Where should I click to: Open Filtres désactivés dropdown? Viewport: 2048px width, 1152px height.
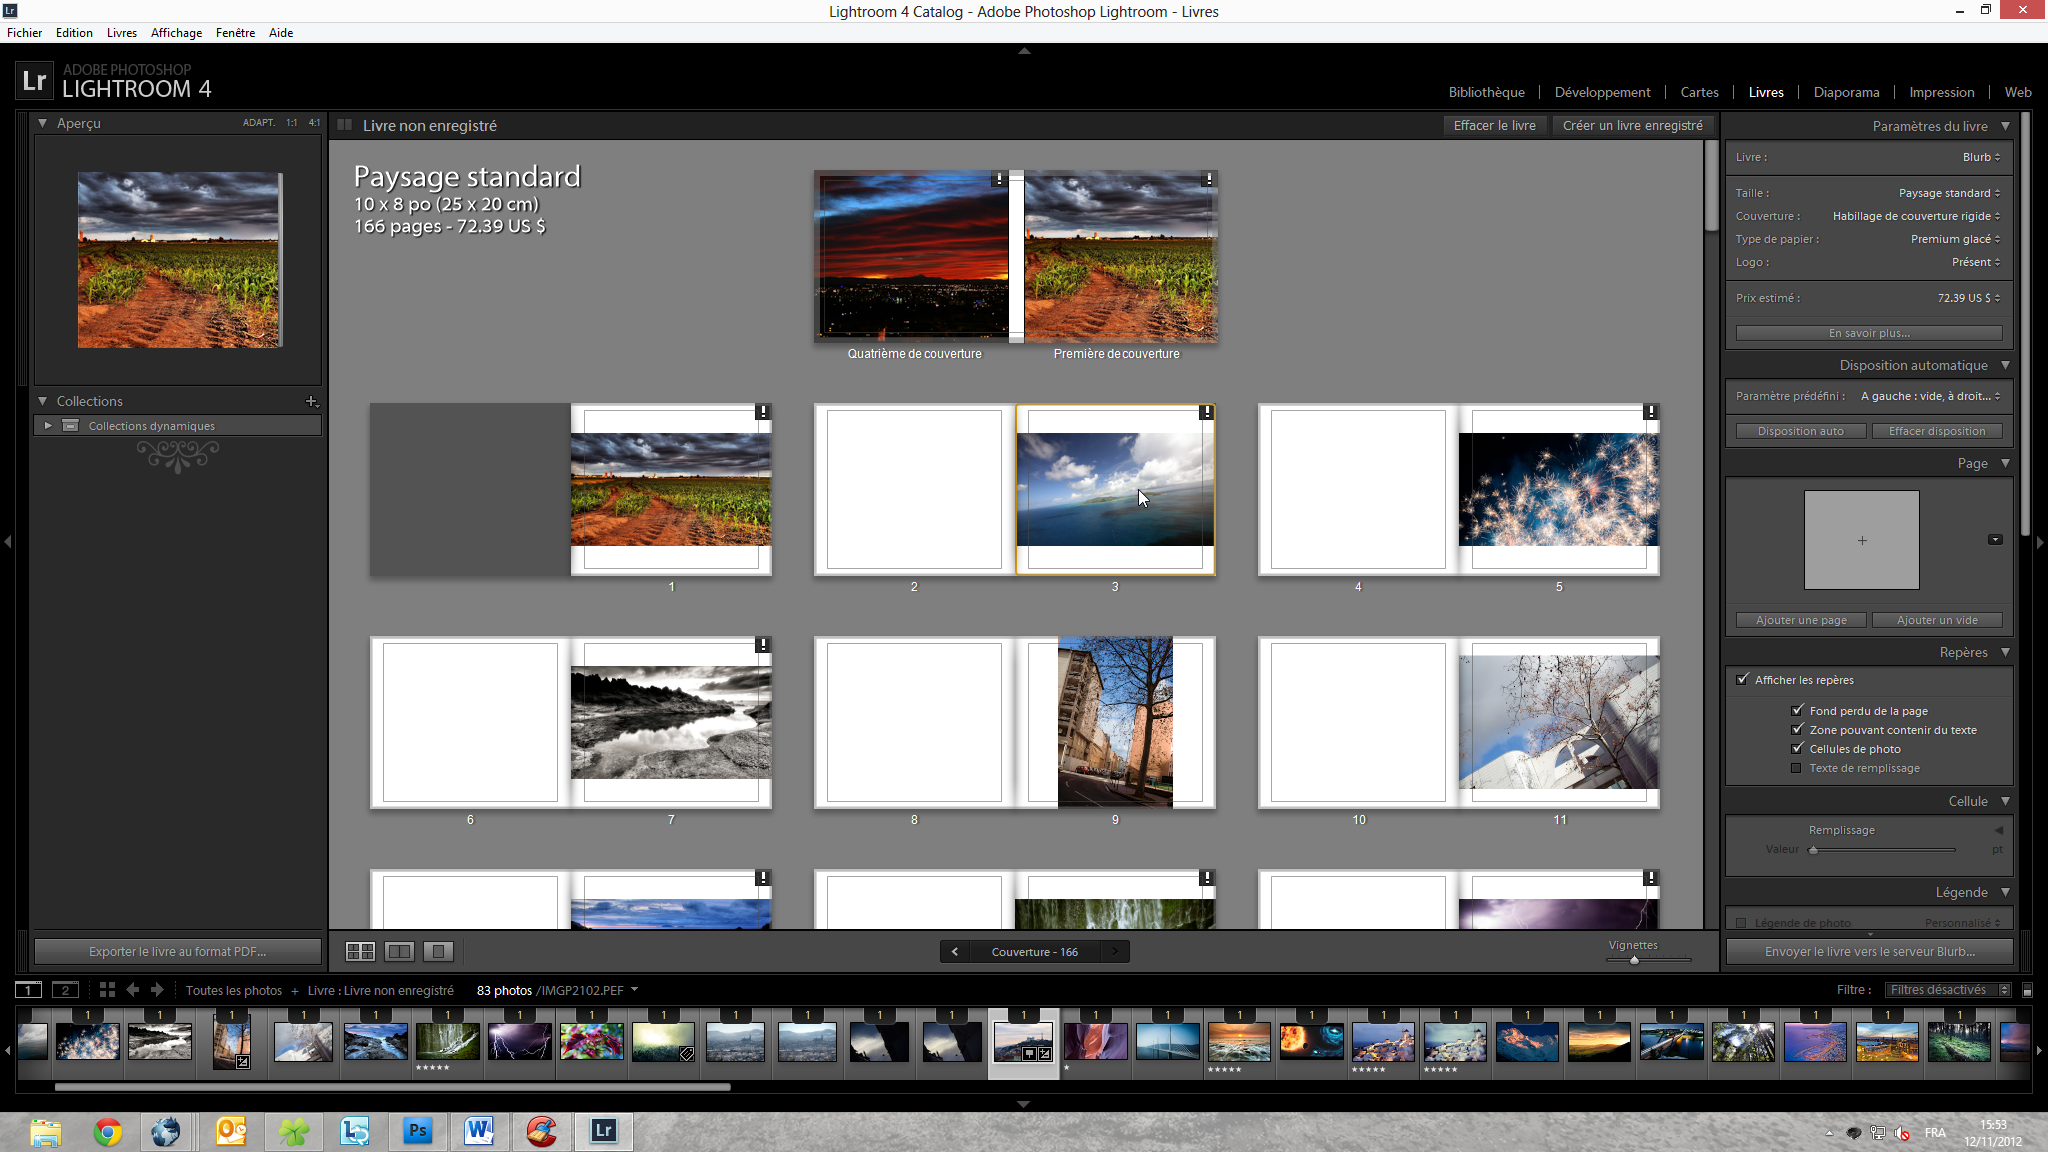tap(1948, 990)
